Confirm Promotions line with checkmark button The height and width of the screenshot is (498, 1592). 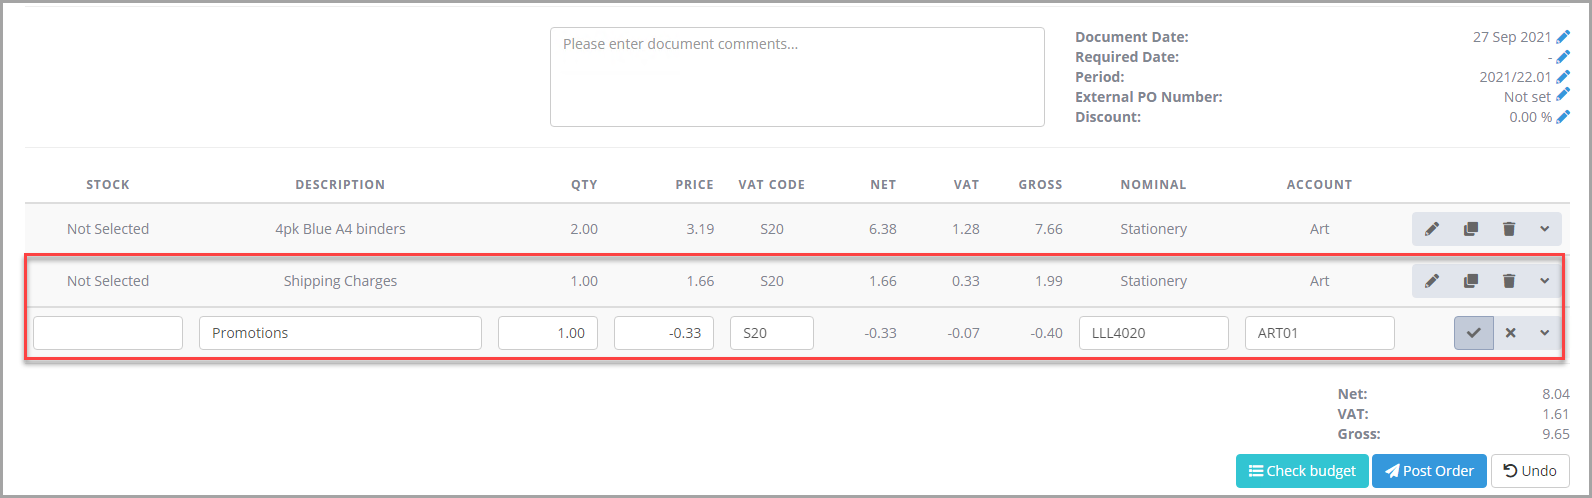pos(1473,333)
